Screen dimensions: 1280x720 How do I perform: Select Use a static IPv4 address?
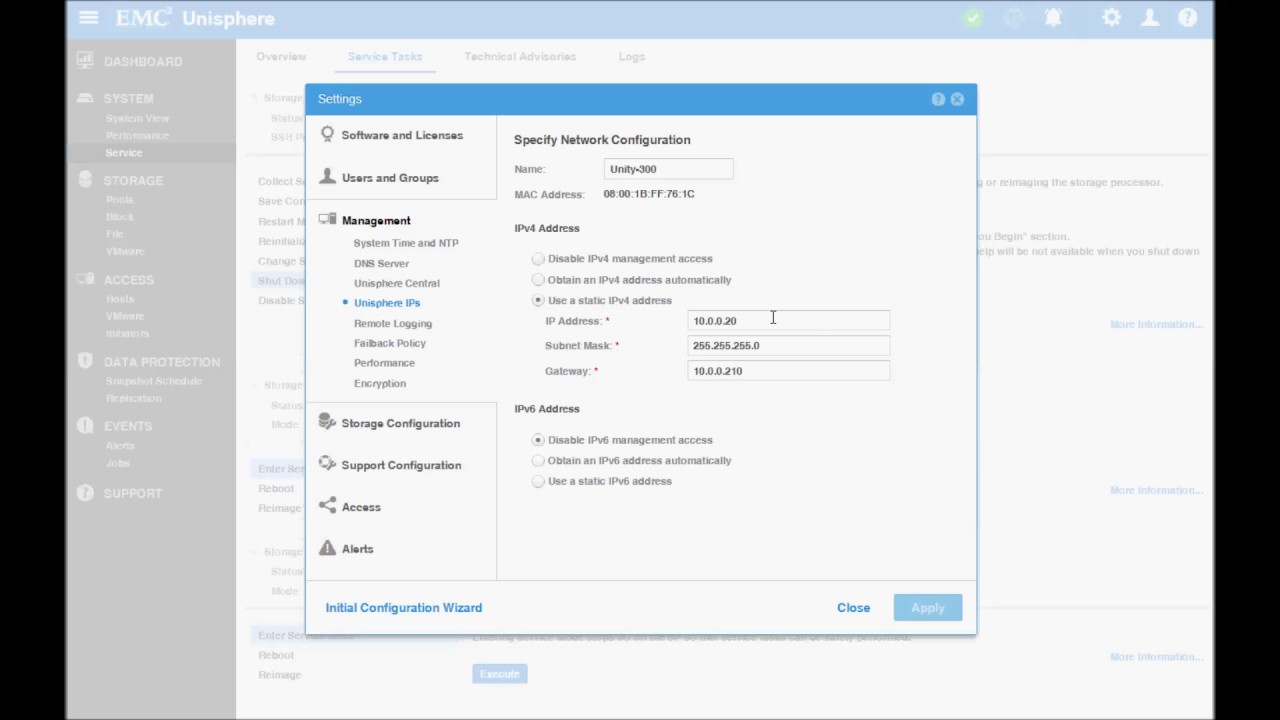[538, 300]
